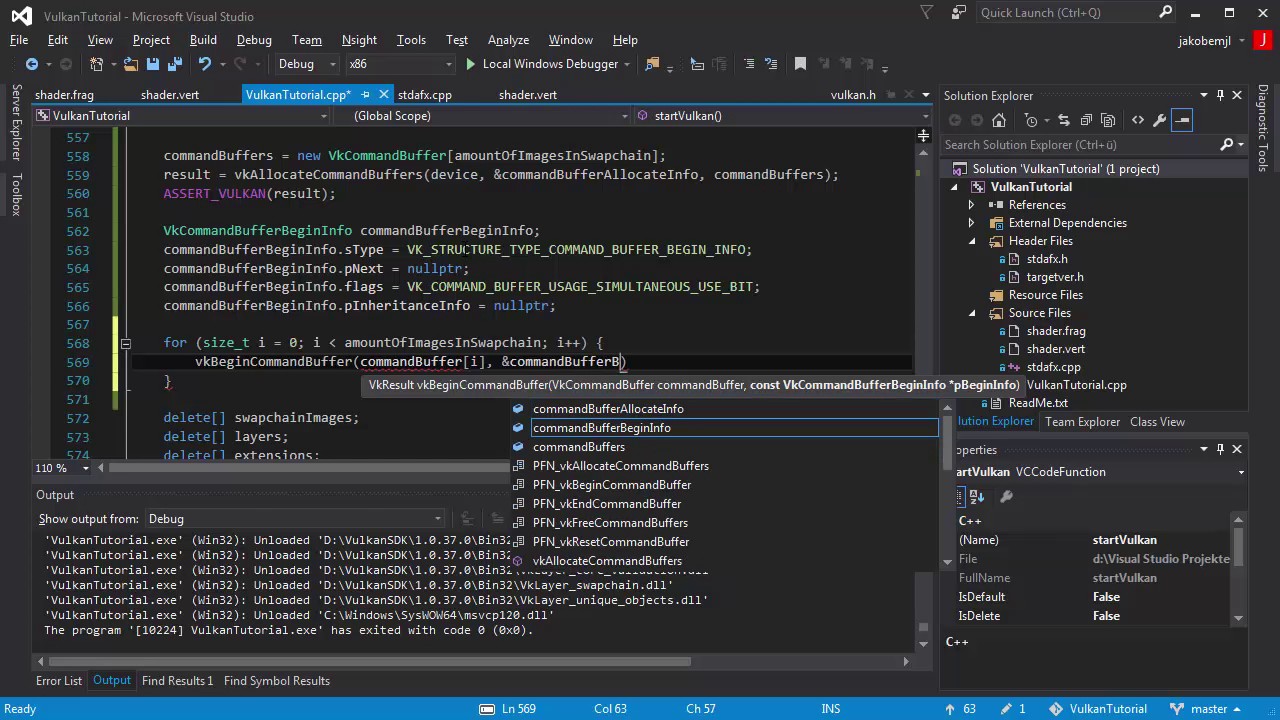1280x720 pixels.
Task: Click the master branch indicator in status bar
Action: (x=1209, y=709)
